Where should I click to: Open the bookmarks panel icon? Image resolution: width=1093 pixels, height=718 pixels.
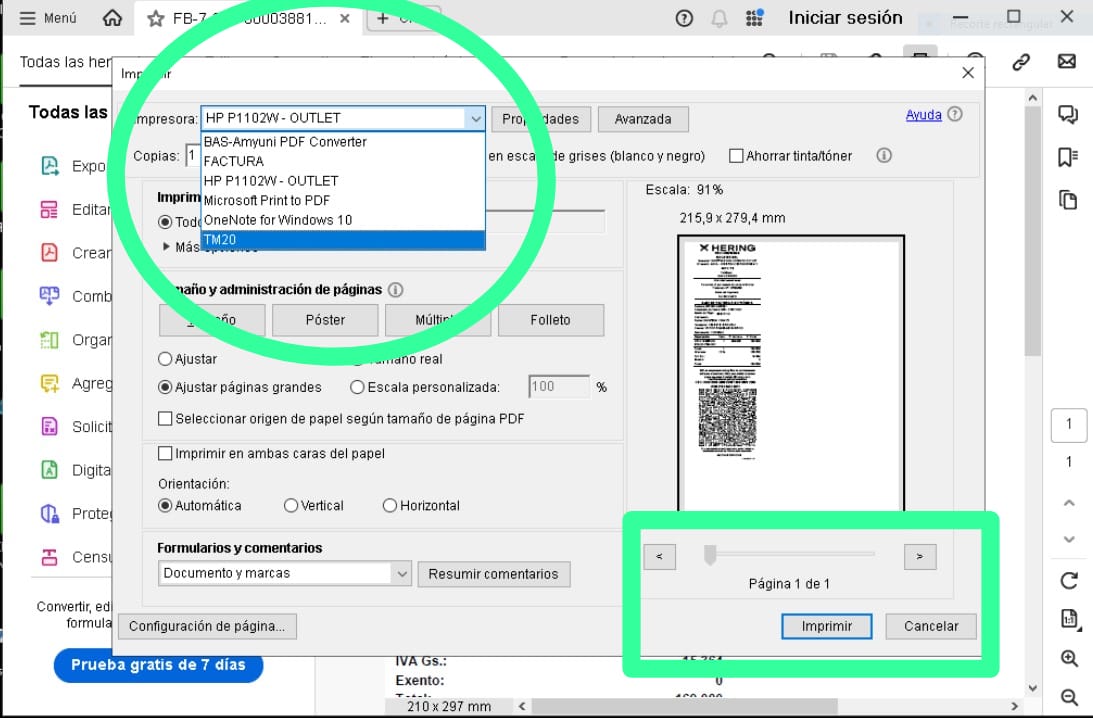[x=1068, y=157]
